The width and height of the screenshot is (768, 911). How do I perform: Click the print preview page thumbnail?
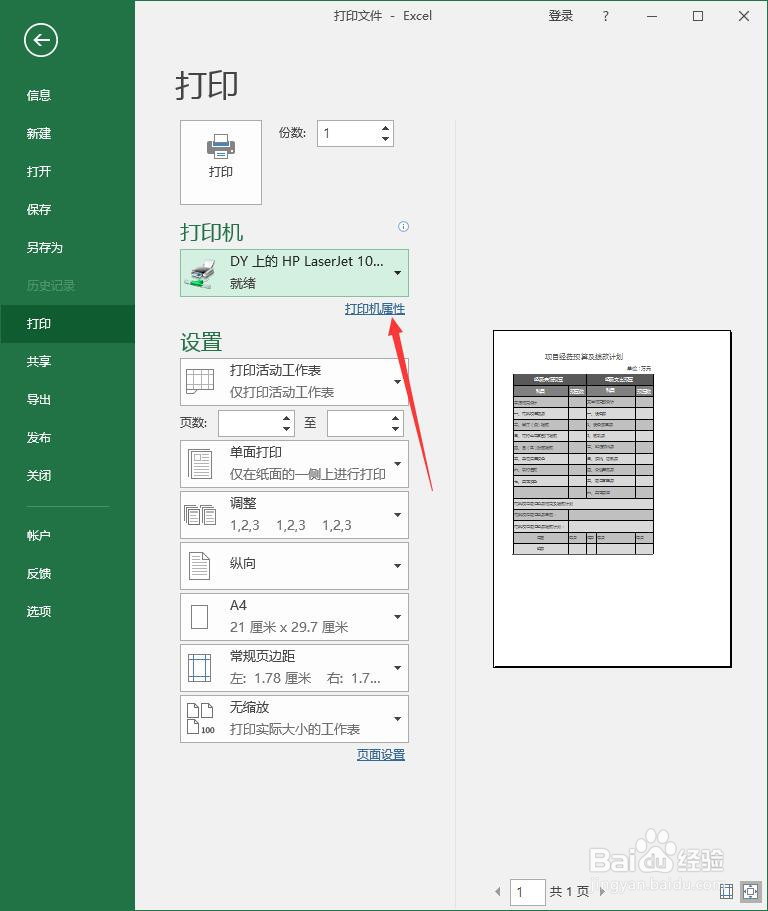(x=612, y=498)
